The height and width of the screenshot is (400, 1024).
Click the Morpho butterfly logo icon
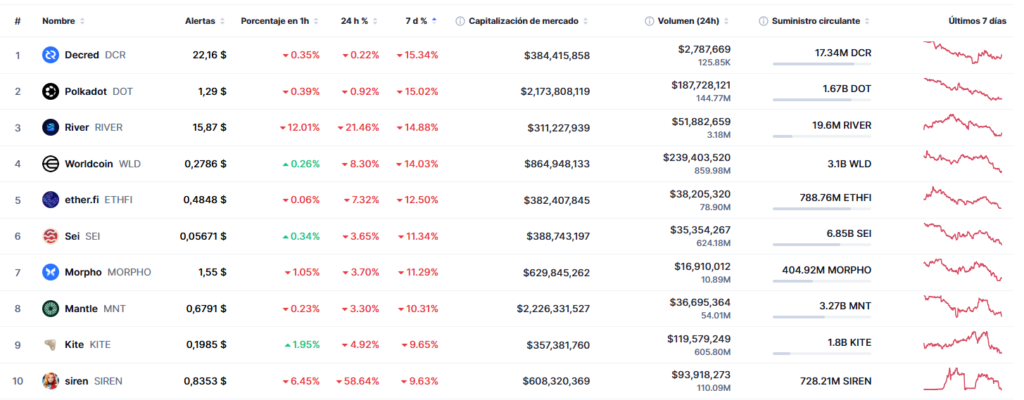tap(50, 272)
